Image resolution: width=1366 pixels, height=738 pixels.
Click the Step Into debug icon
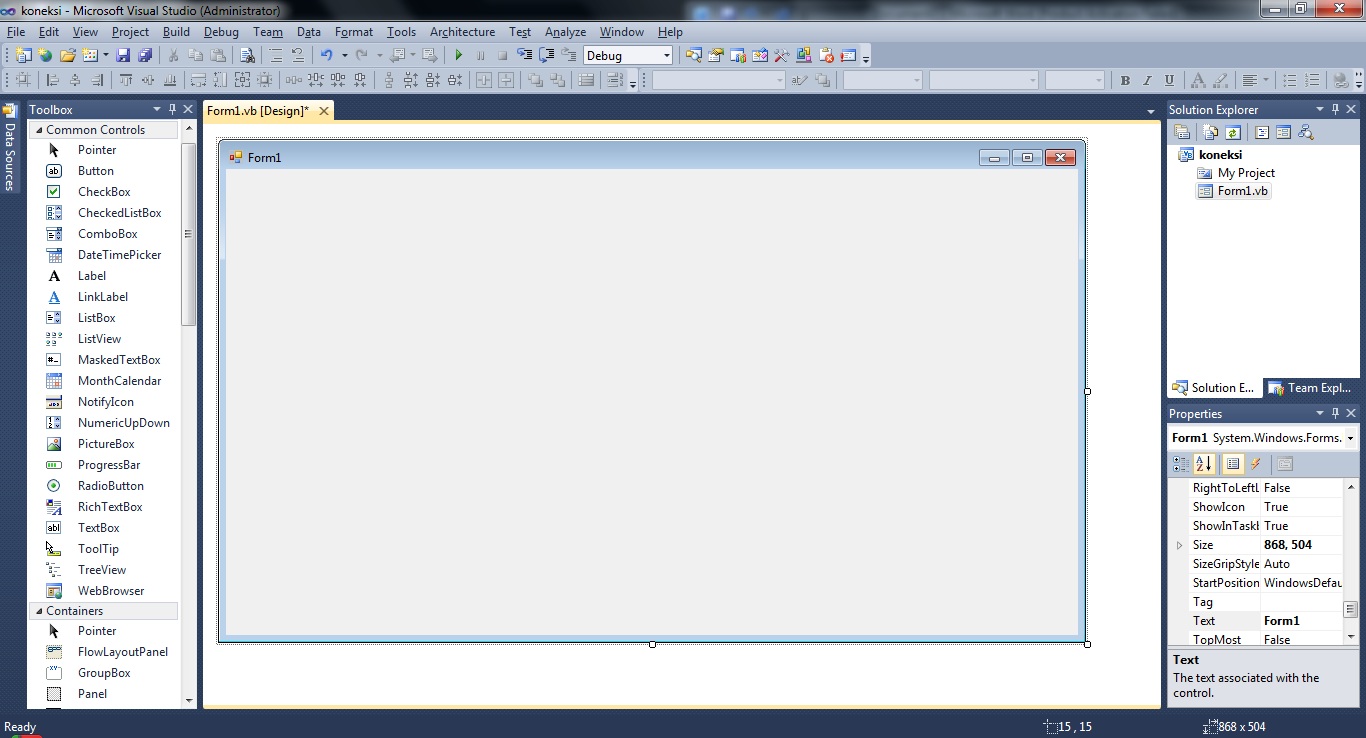point(523,55)
